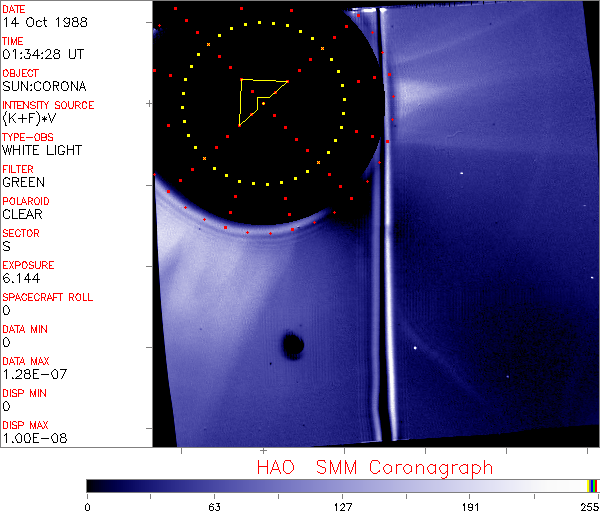Screen dimensions: 600x512
Task: Click the WHITE LIGHT observation type
Action: pos(42,150)
